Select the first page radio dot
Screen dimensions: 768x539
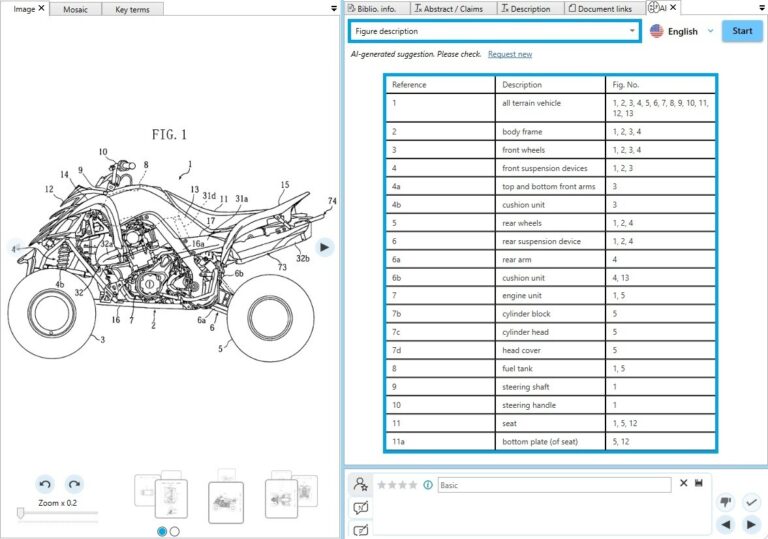coord(162,531)
